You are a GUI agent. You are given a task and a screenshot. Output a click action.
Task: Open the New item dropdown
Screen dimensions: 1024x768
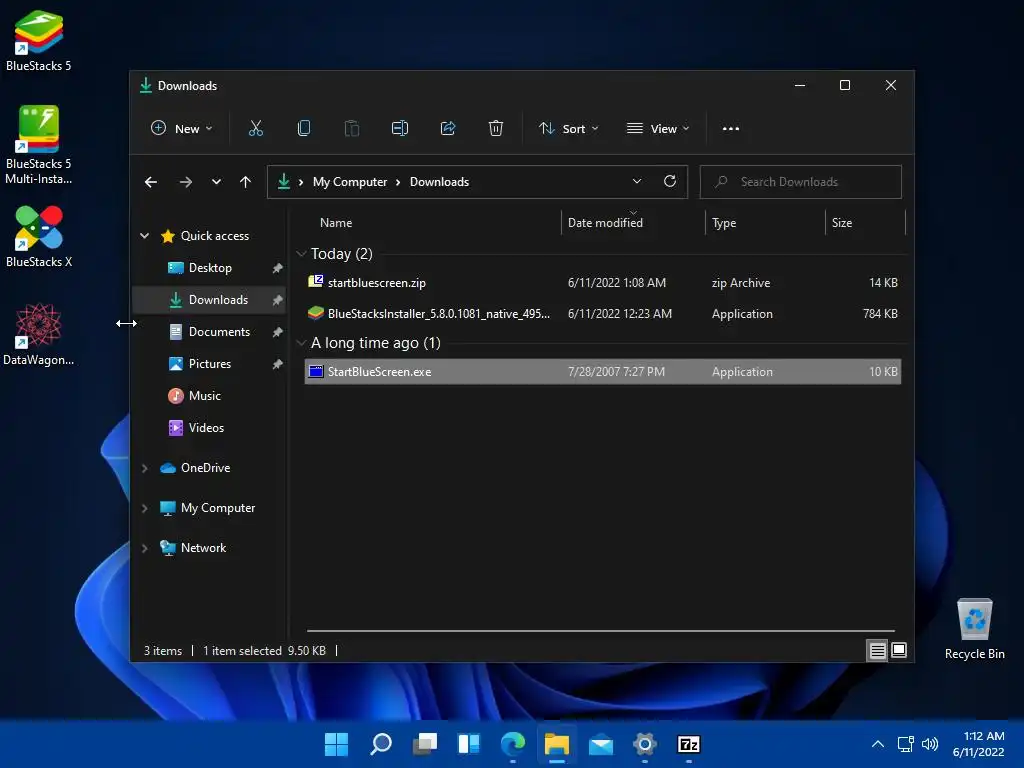[x=182, y=129]
